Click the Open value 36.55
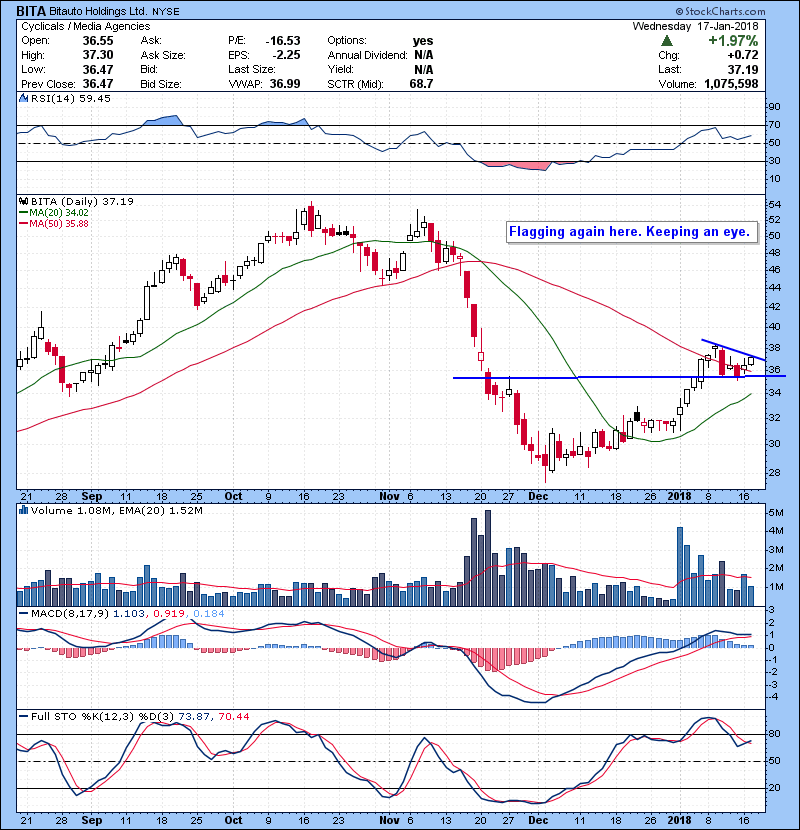 [98, 41]
